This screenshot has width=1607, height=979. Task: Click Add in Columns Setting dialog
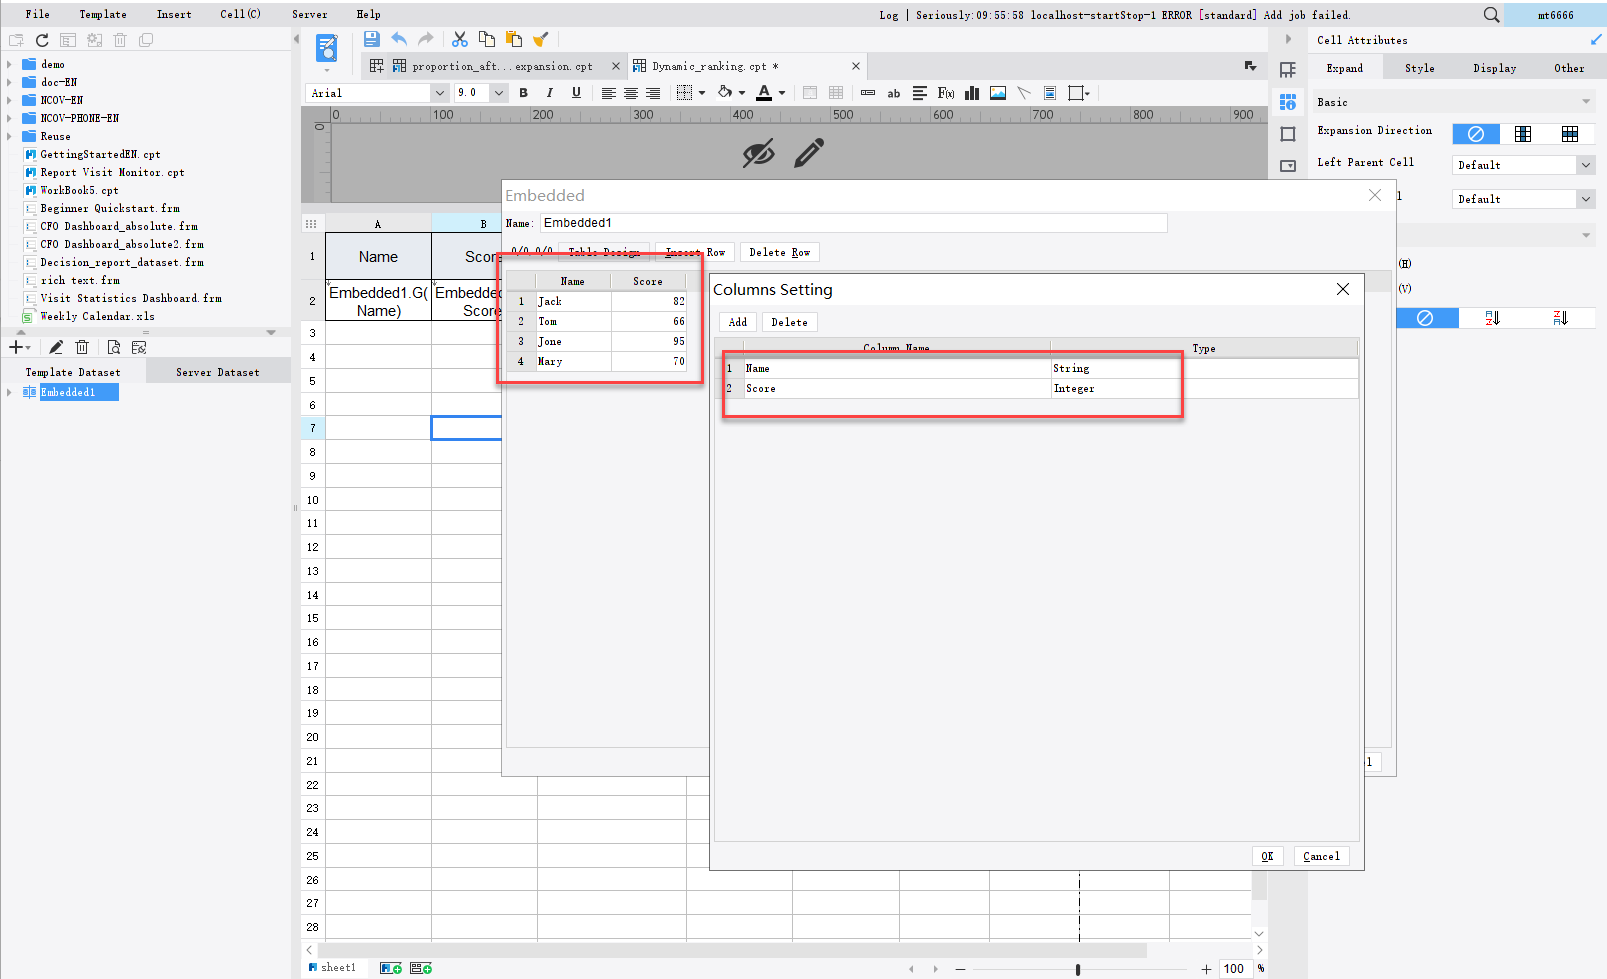point(738,322)
